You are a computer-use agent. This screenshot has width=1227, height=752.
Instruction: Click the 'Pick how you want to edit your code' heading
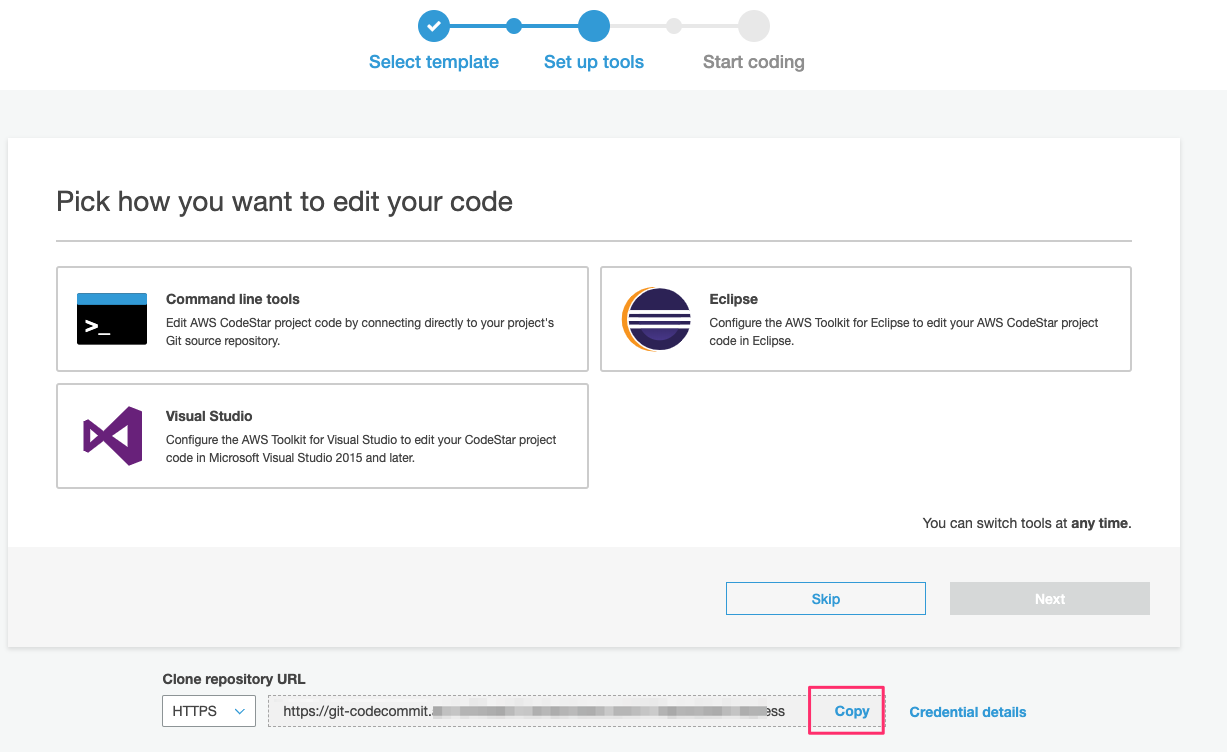pos(285,202)
